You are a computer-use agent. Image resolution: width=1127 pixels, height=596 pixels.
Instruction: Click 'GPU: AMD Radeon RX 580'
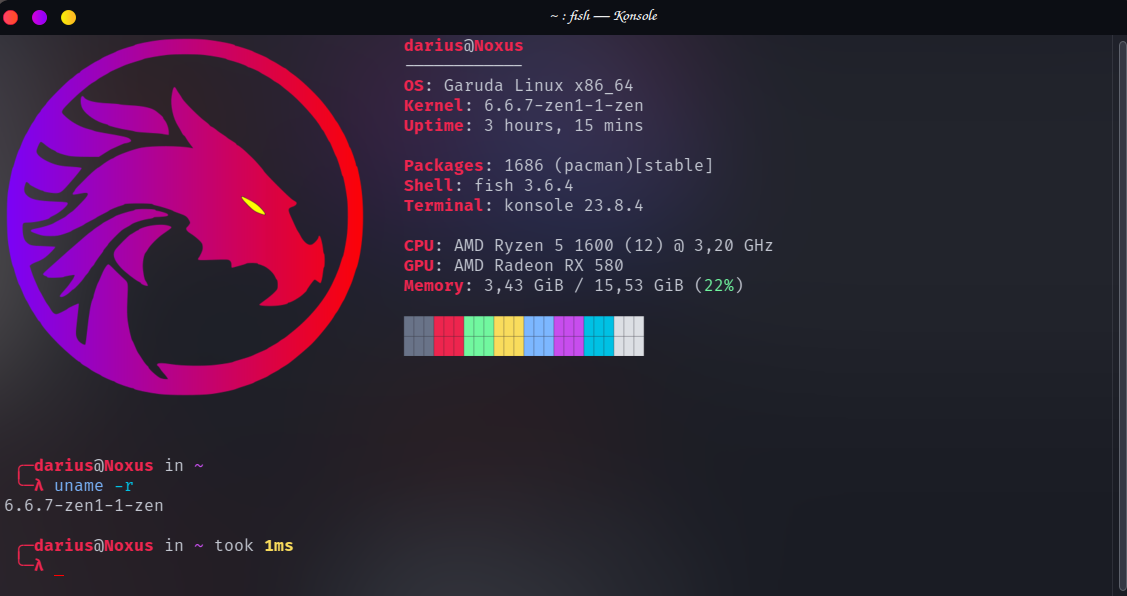[513, 265]
